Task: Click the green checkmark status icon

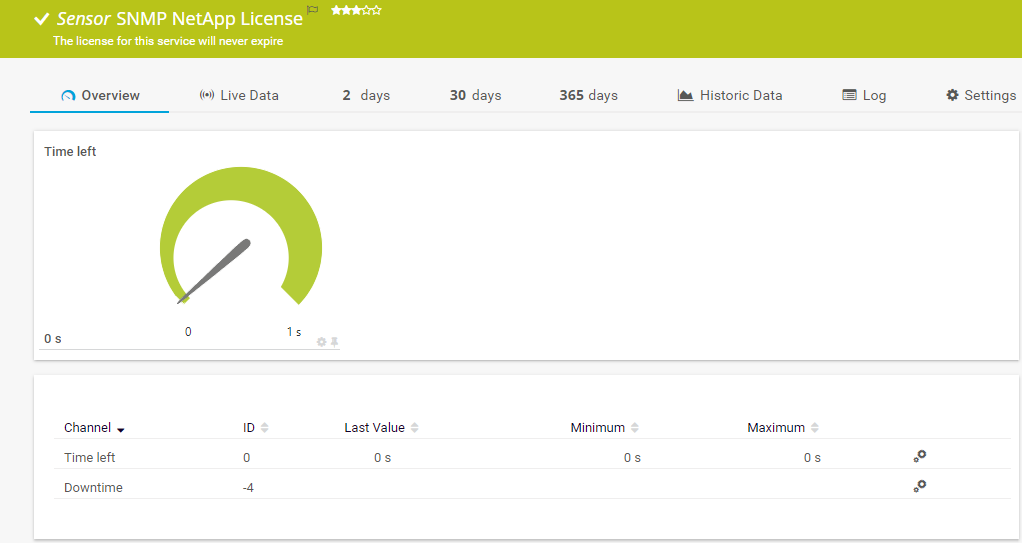Action: (42, 19)
